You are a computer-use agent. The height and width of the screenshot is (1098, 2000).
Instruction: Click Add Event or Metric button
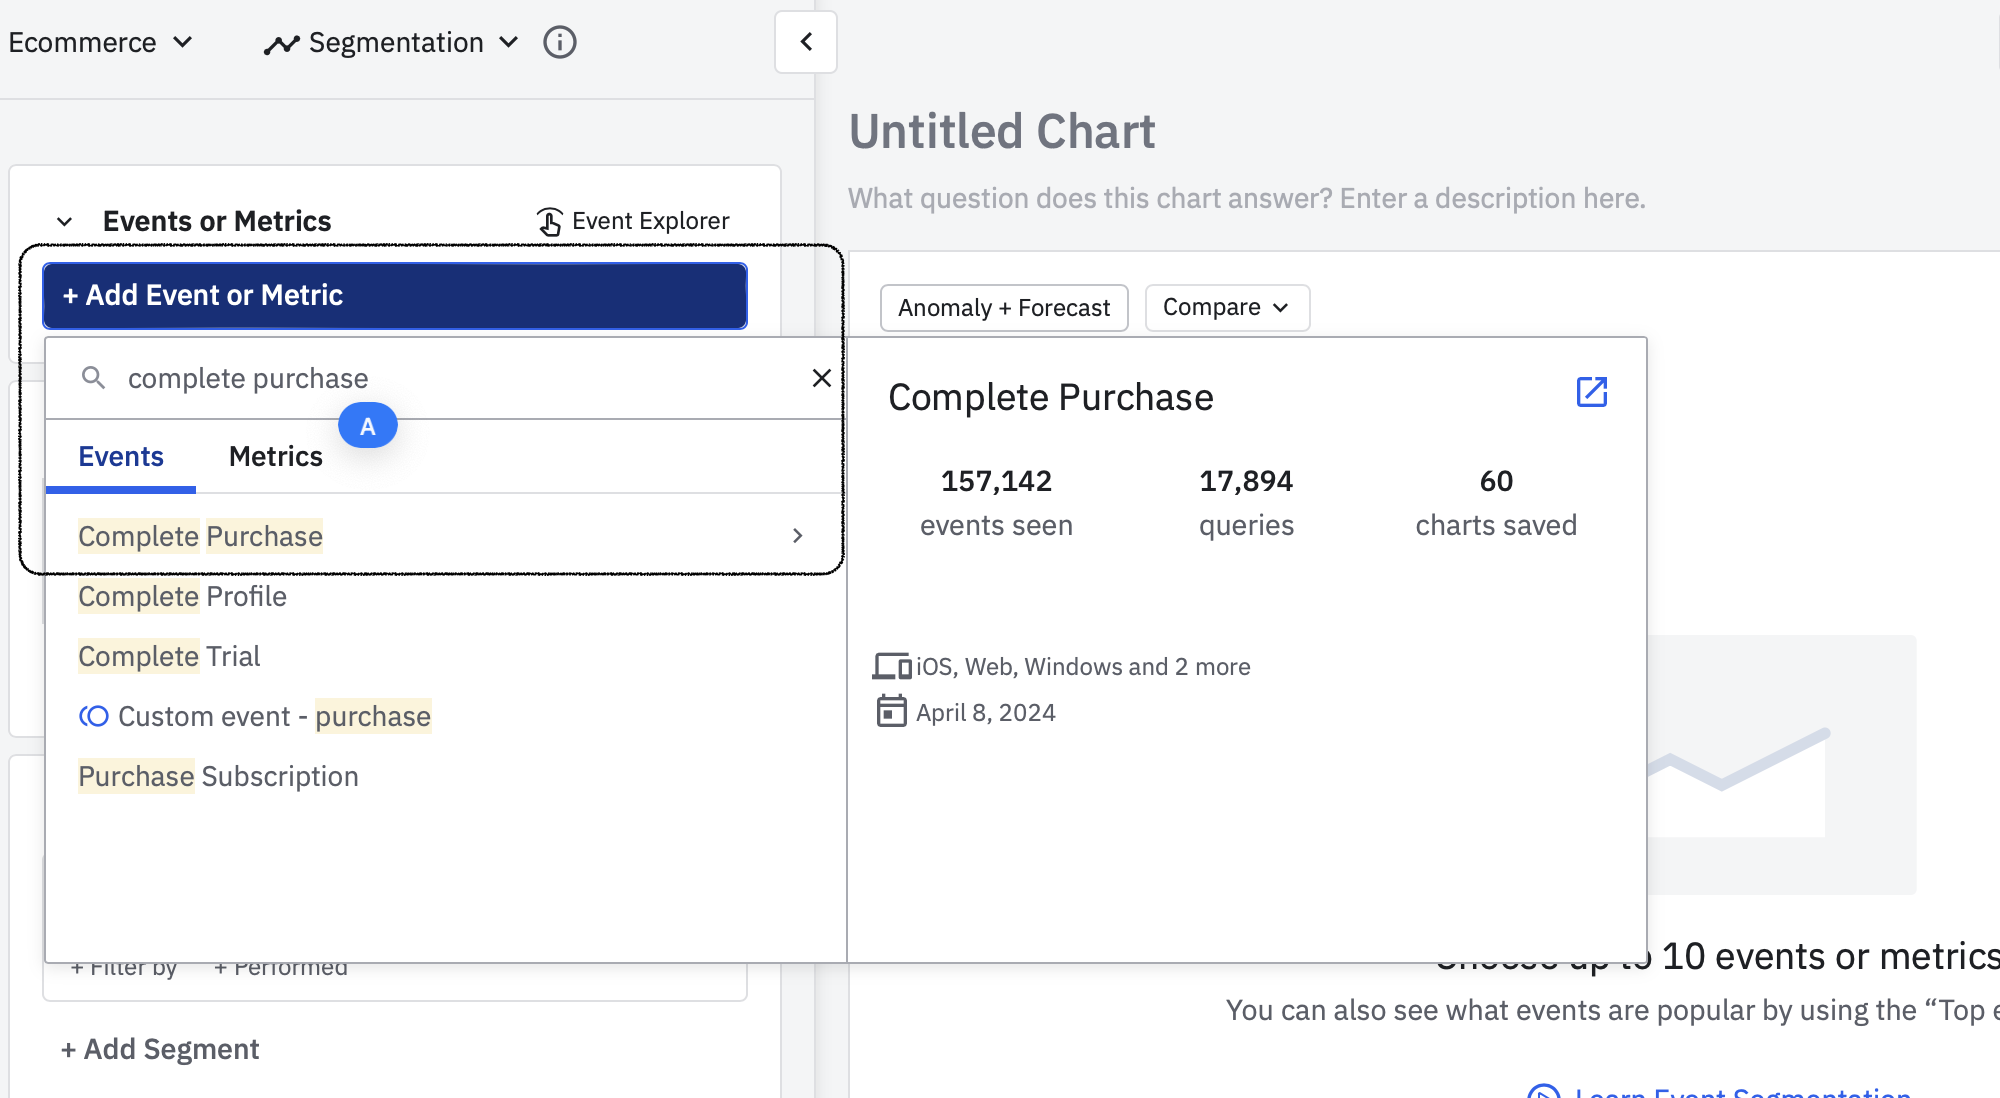(x=395, y=295)
